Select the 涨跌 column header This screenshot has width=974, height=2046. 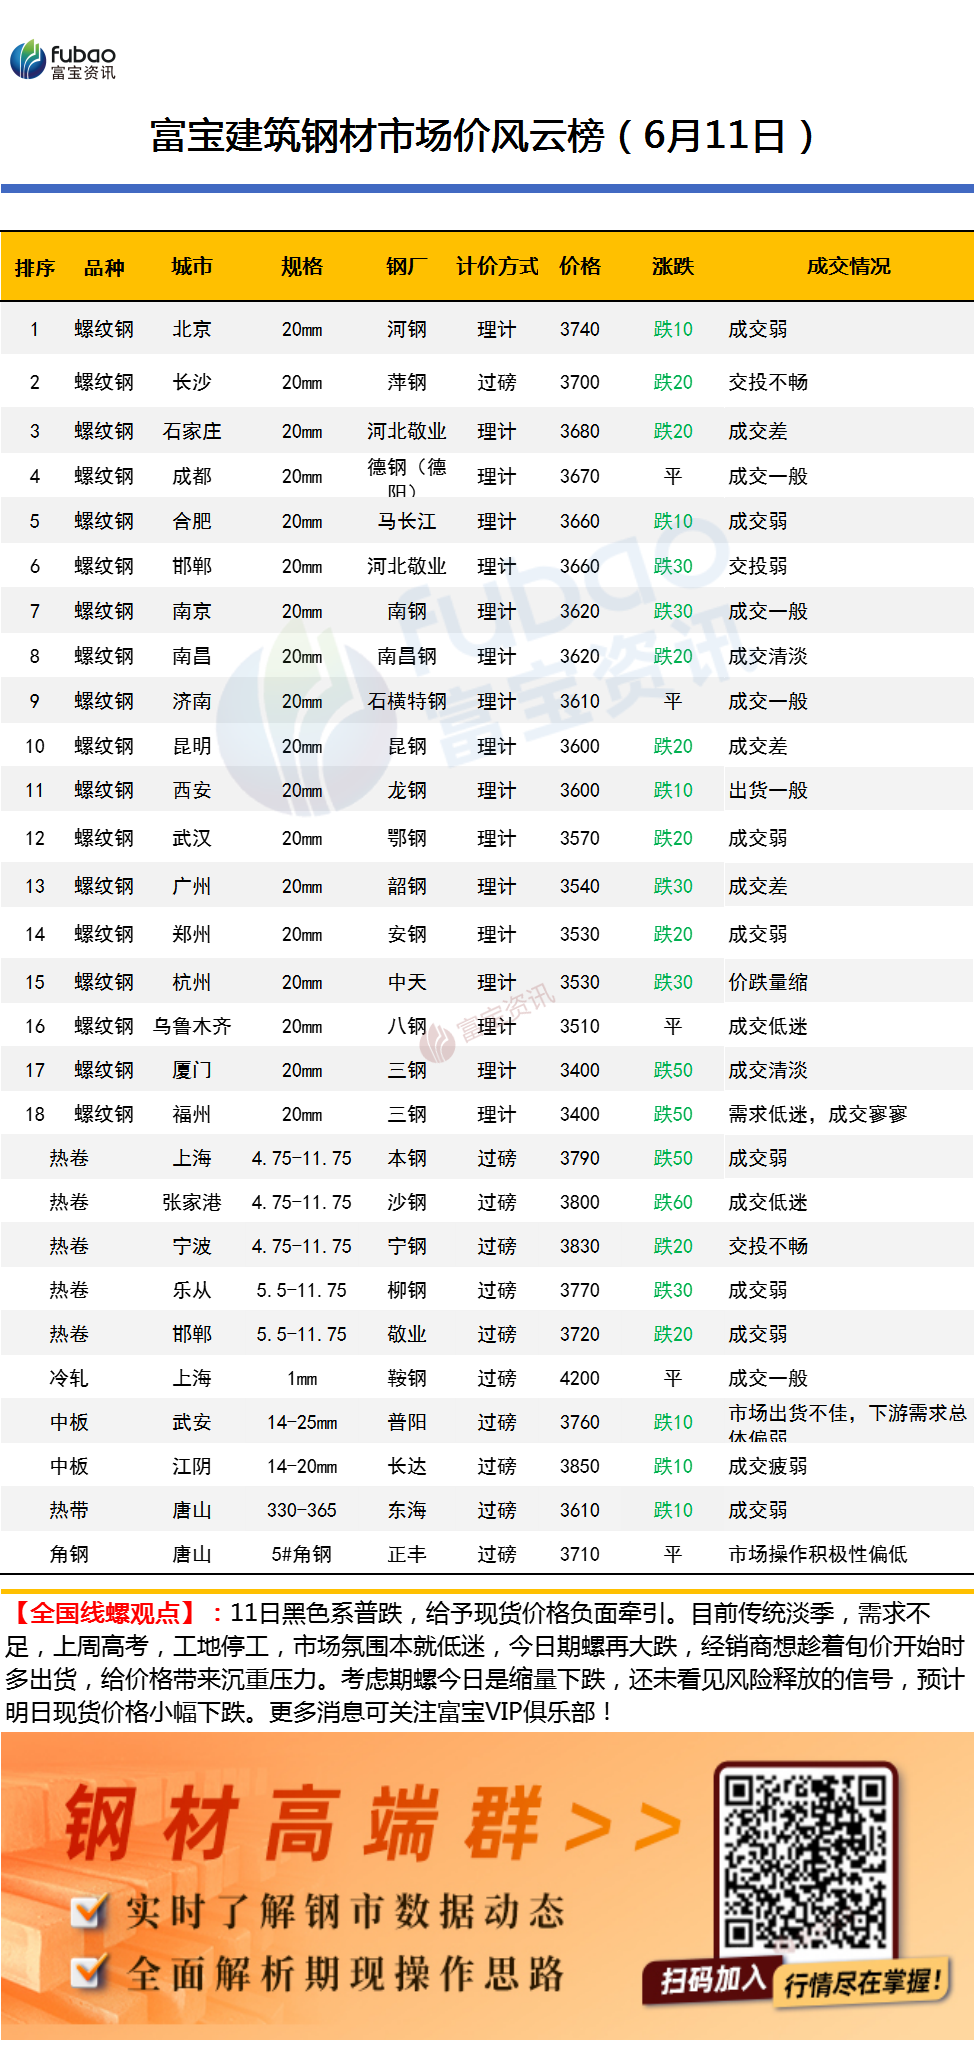coord(673,266)
